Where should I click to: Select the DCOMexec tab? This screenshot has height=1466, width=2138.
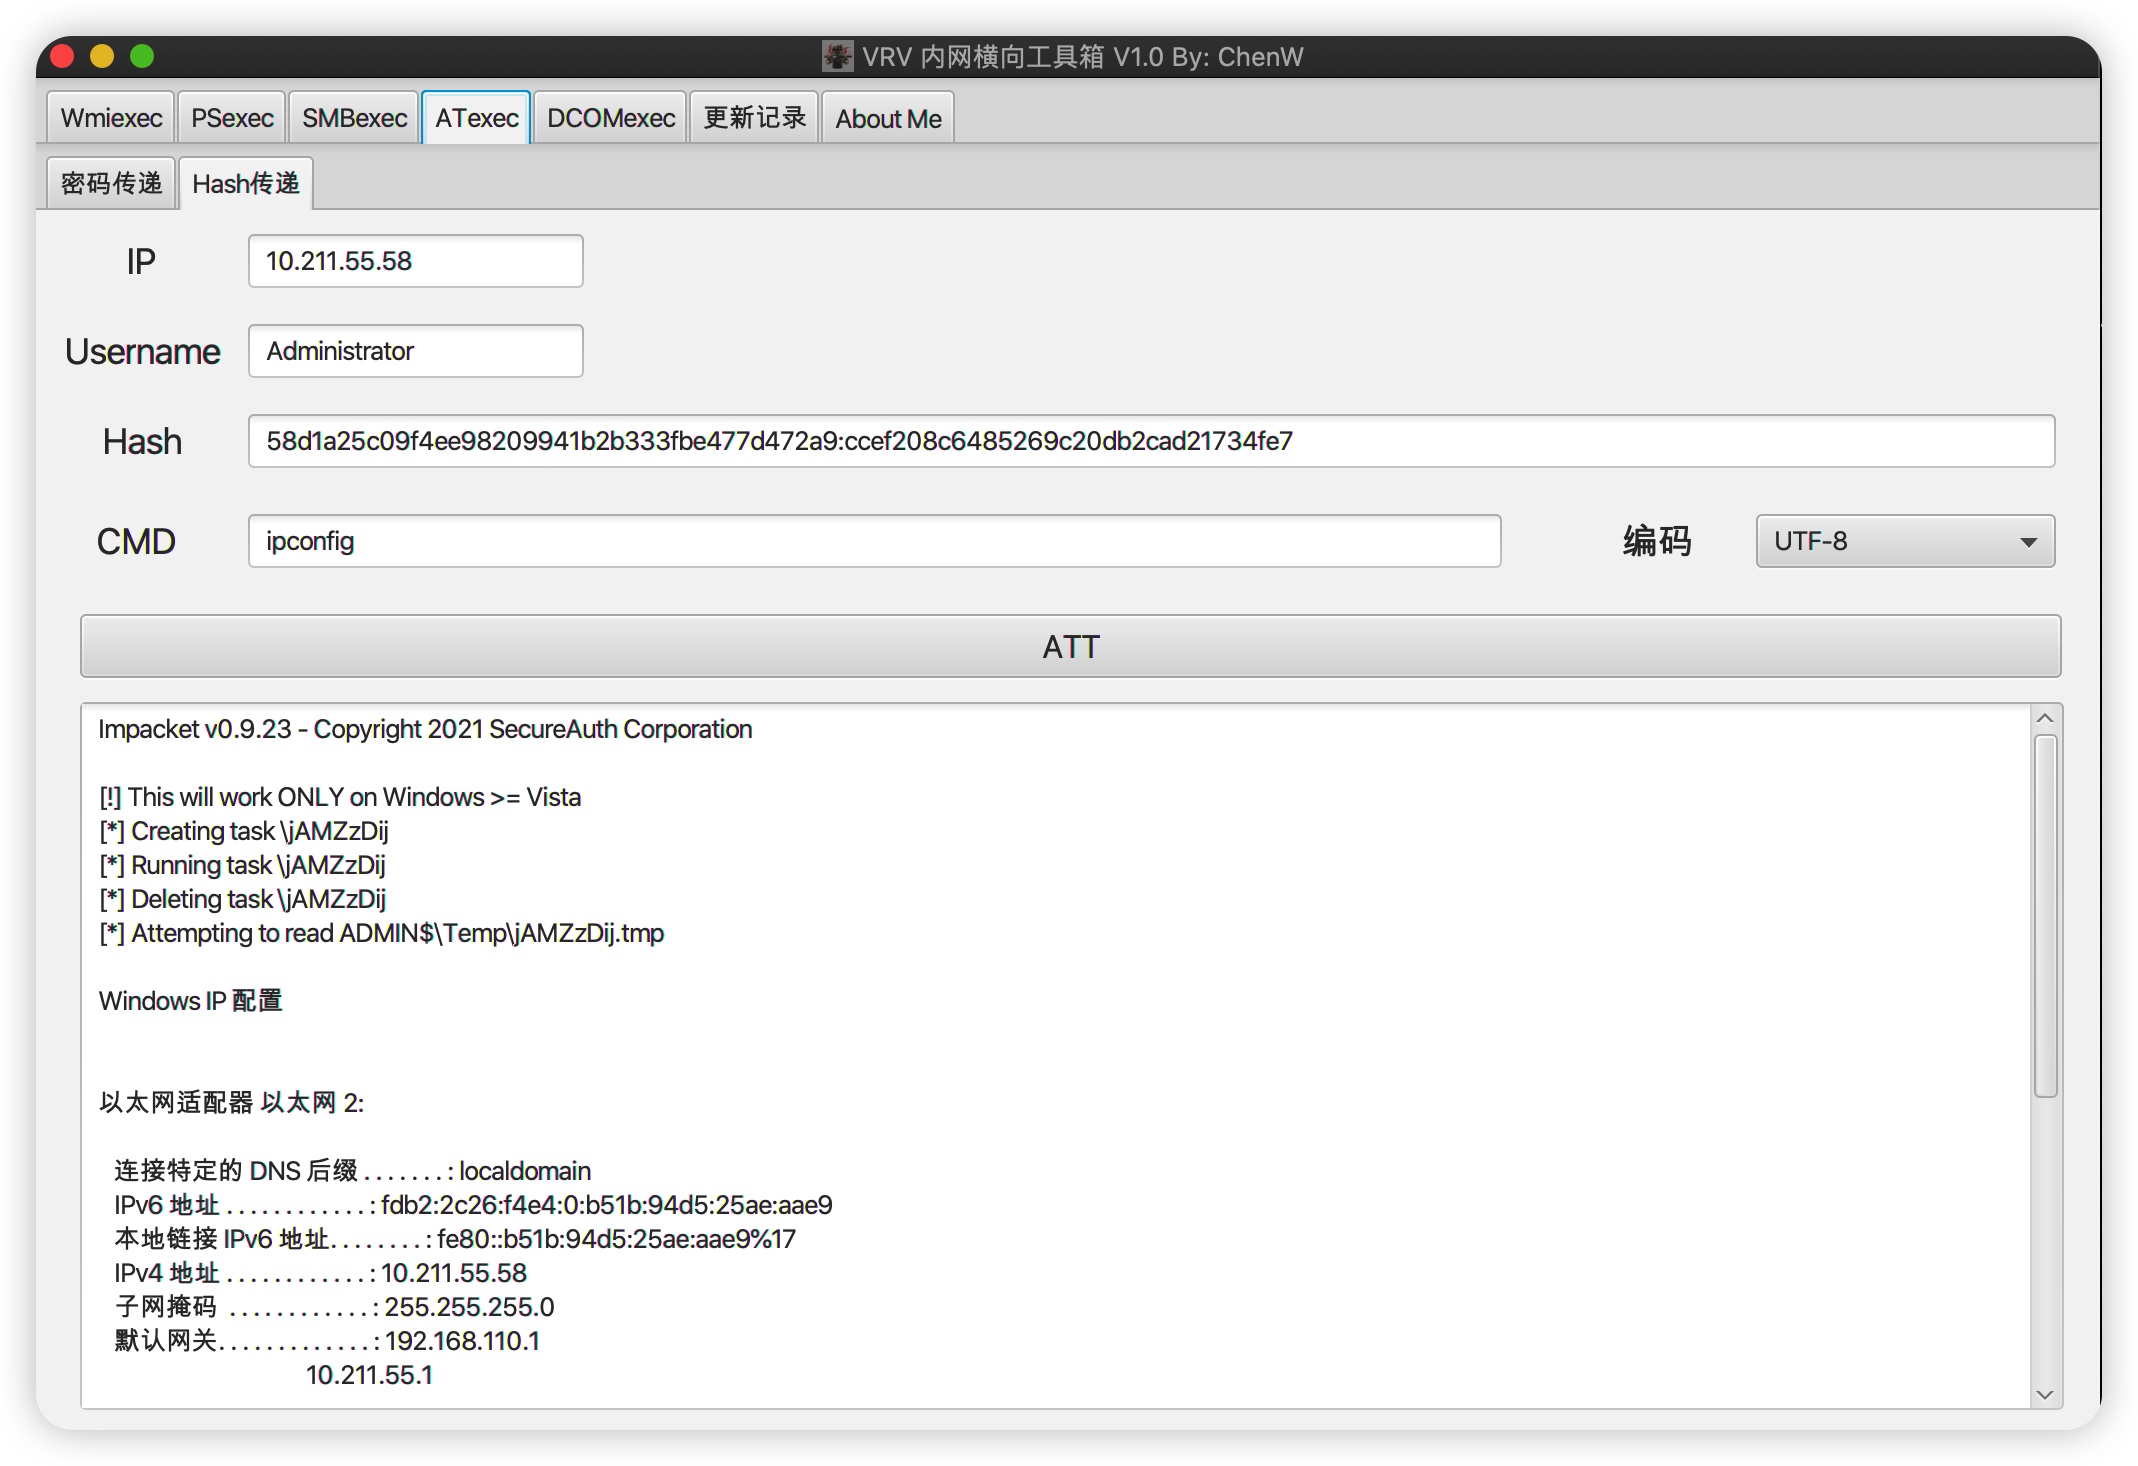[x=610, y=118]
